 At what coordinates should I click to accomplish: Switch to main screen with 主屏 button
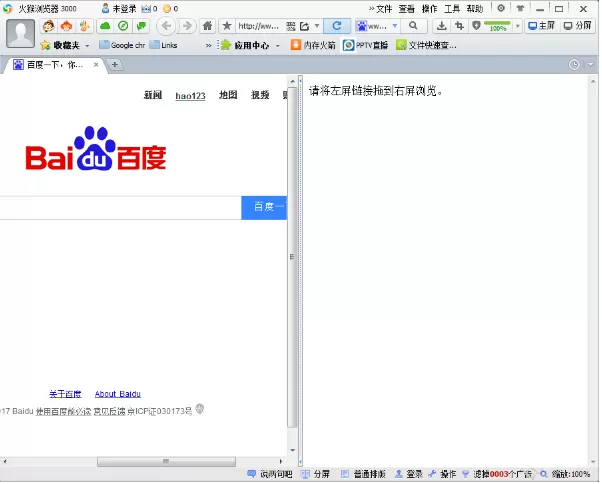[541, 26]
